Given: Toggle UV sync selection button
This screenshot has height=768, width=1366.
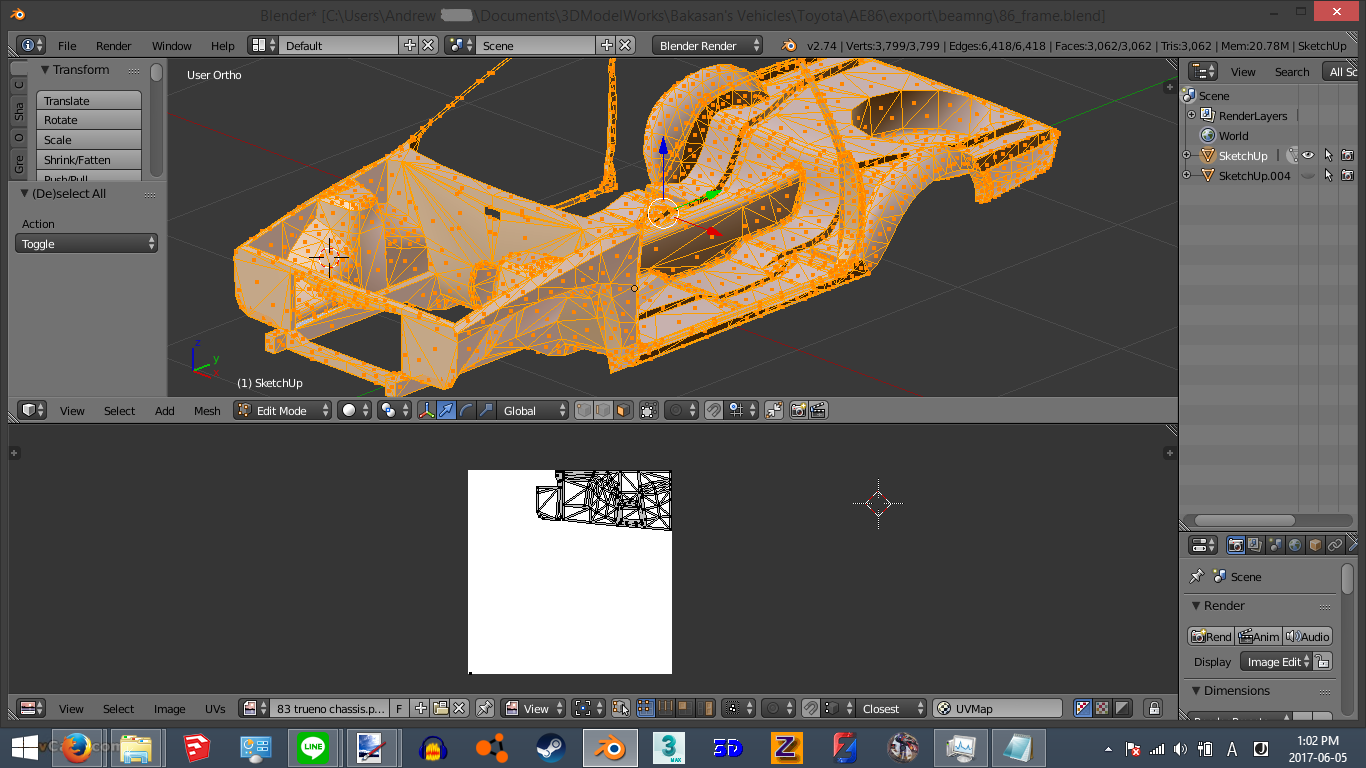Looking at the screenshot, I should coord(621,709).
